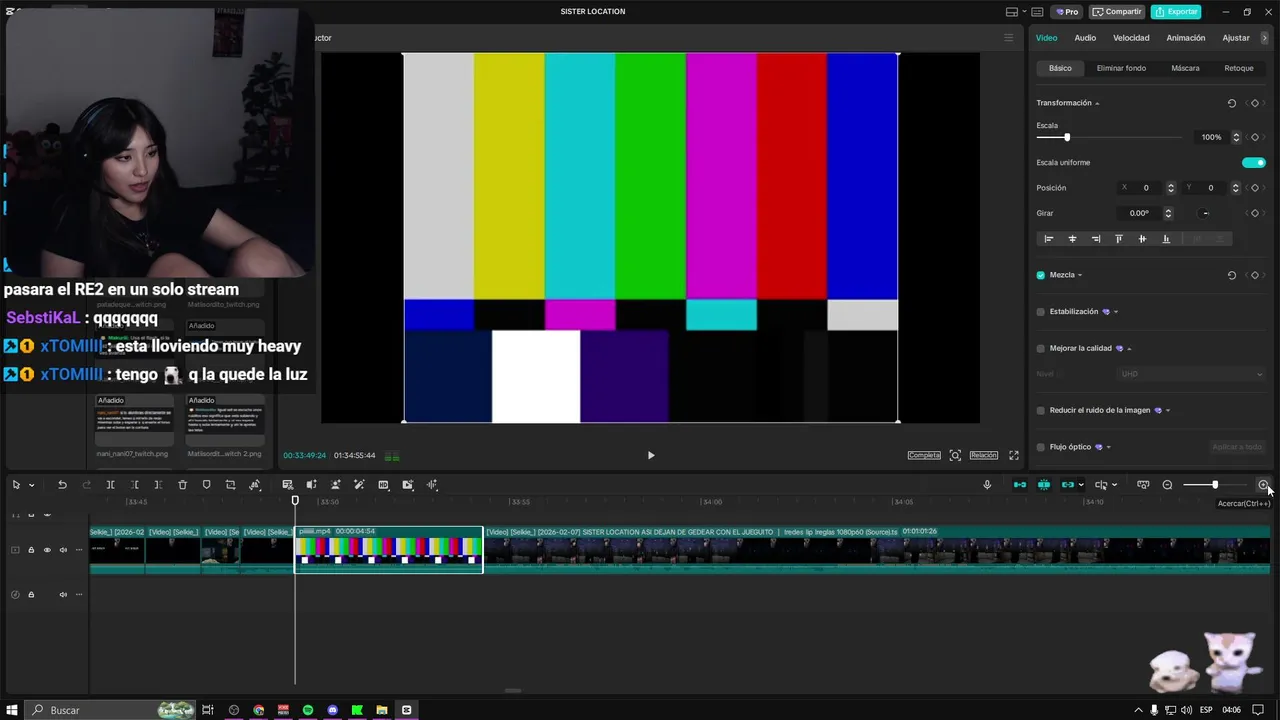
Task: Click the zoom out minus icon
Action: tap(1167, 485)
